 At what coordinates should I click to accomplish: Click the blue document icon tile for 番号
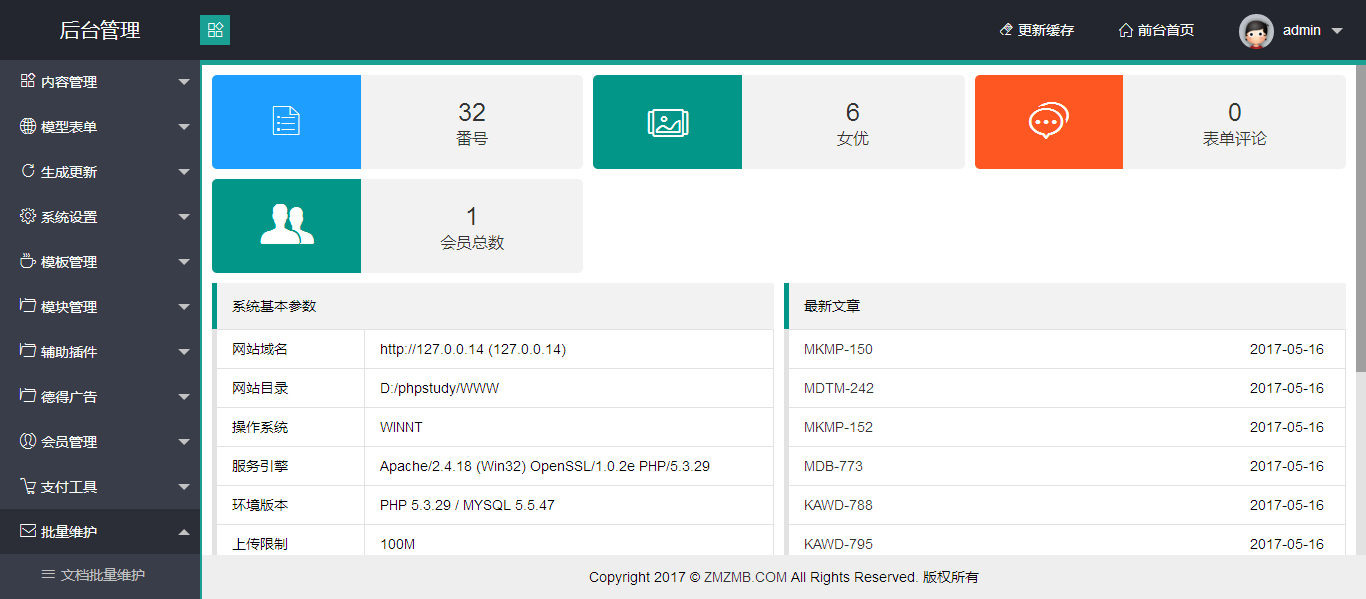pos(286,122)
